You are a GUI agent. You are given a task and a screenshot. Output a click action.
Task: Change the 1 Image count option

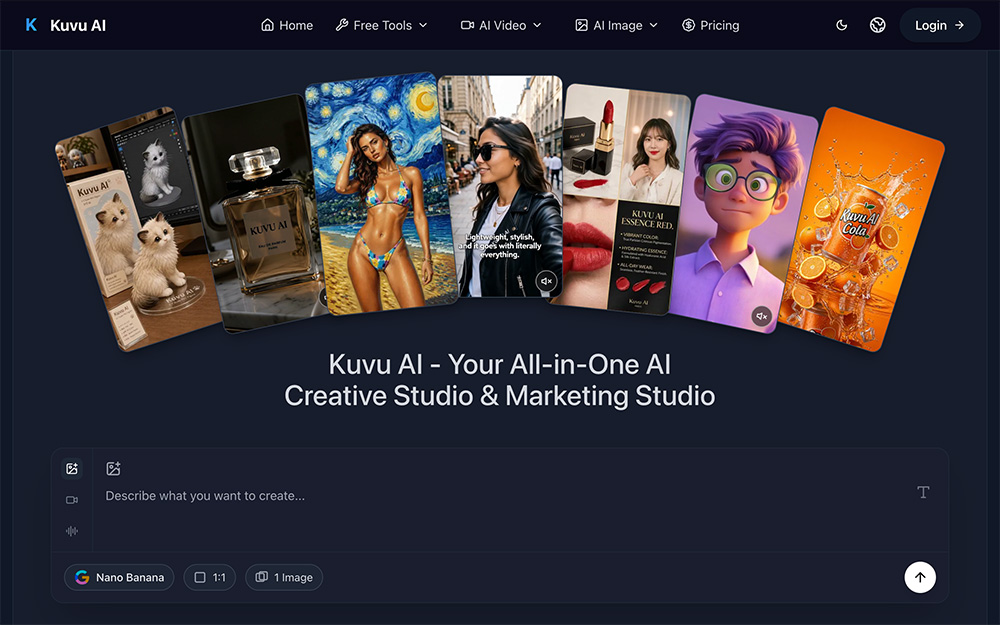pos(284,577)
